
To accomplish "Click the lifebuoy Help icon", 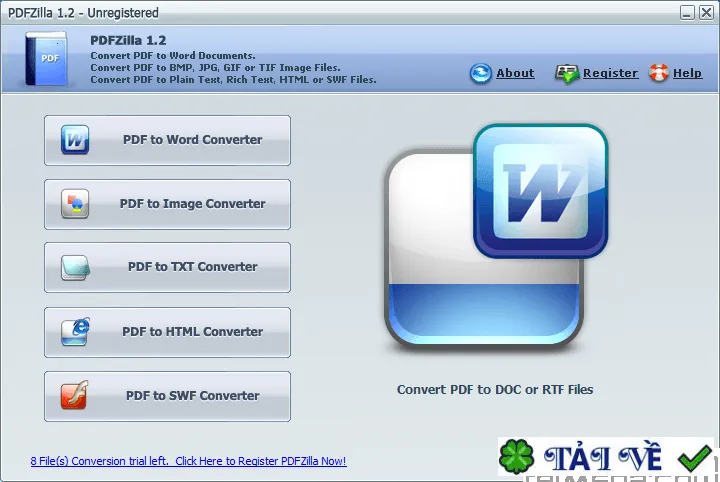I will click(x=659, y=73).
